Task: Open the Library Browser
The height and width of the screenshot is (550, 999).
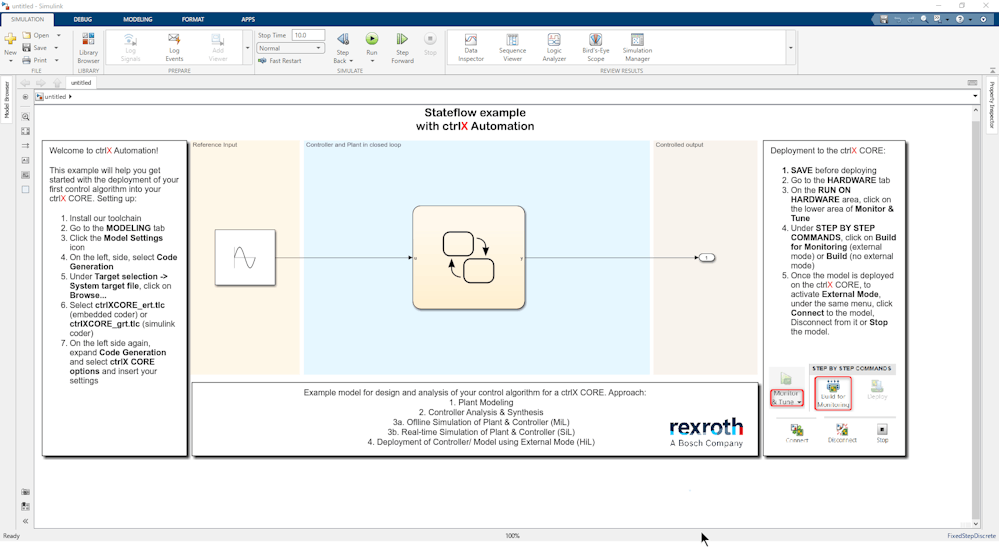Action: [x=88, y=48]
